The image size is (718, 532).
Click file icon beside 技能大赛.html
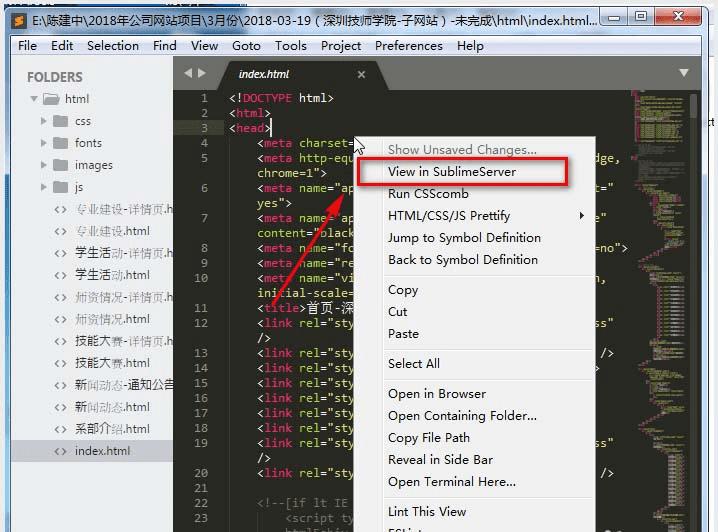point(60,363)
